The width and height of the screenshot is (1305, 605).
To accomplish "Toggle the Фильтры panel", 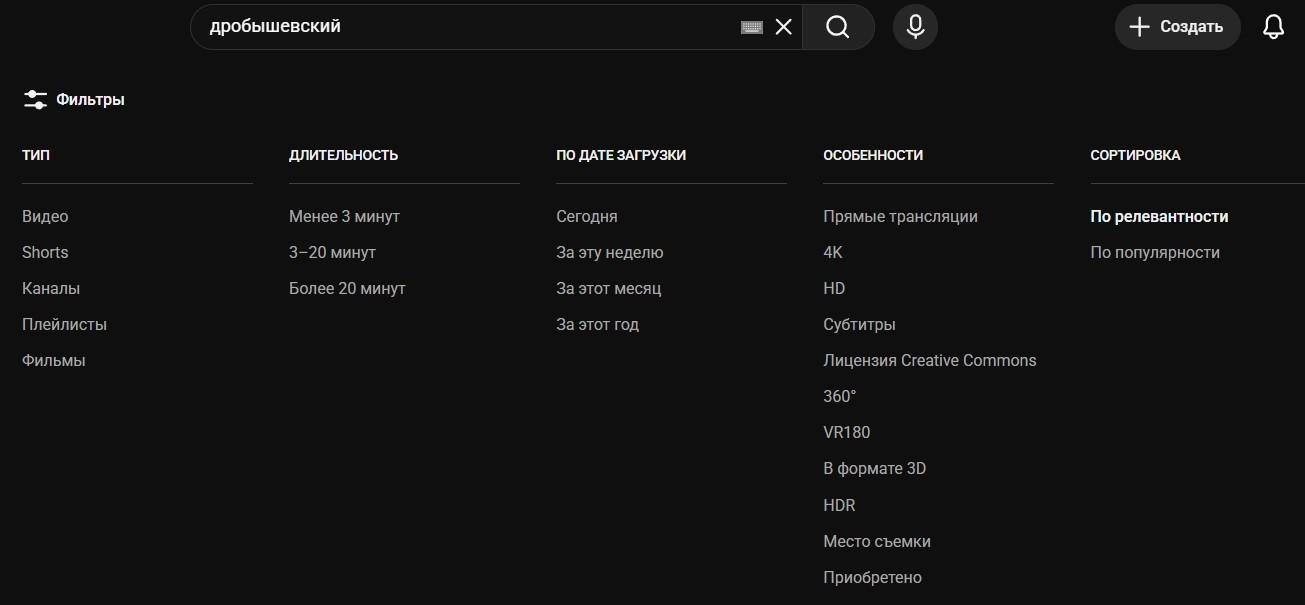I will [x=74, y=100].
